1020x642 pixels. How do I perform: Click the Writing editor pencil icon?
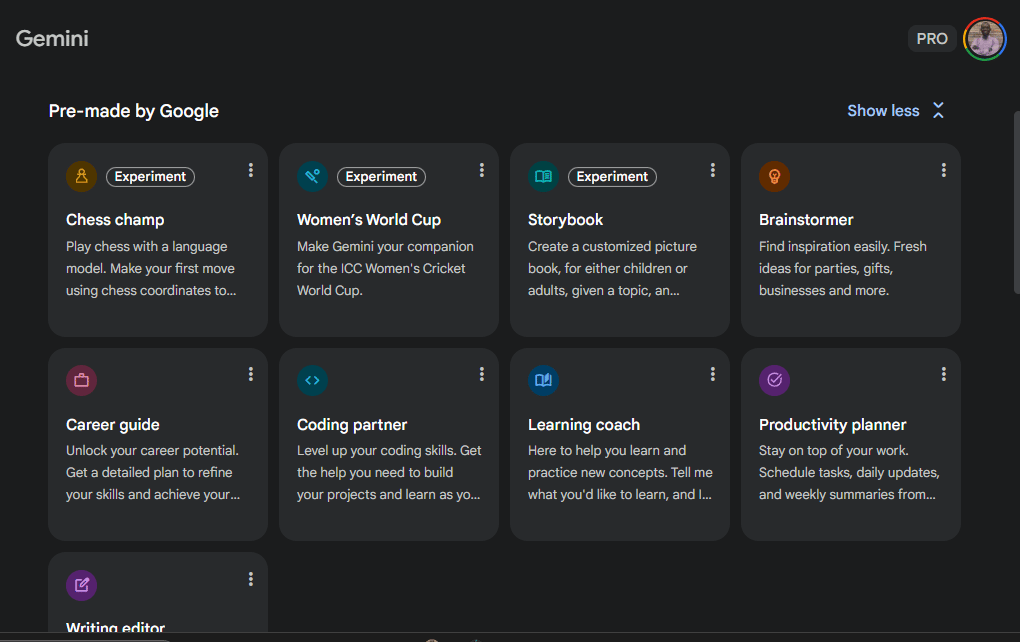pyautogui.click(x=81, y=585)
